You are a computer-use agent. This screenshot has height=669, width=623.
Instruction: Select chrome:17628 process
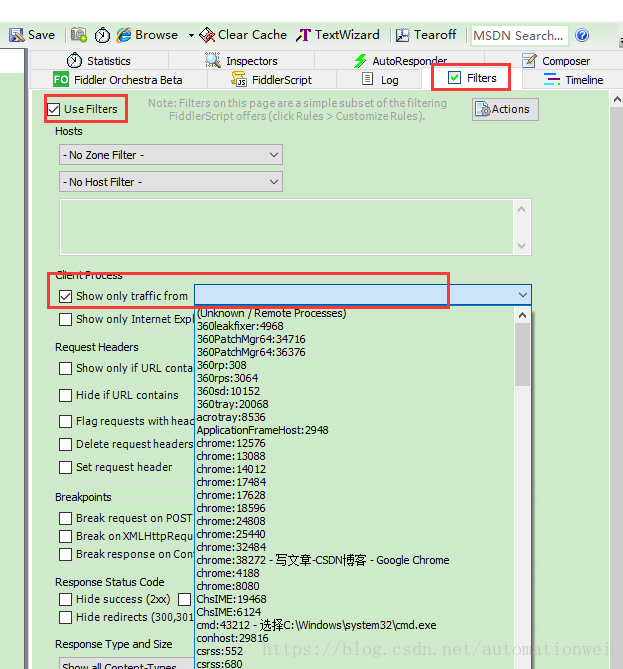point(355,495)
